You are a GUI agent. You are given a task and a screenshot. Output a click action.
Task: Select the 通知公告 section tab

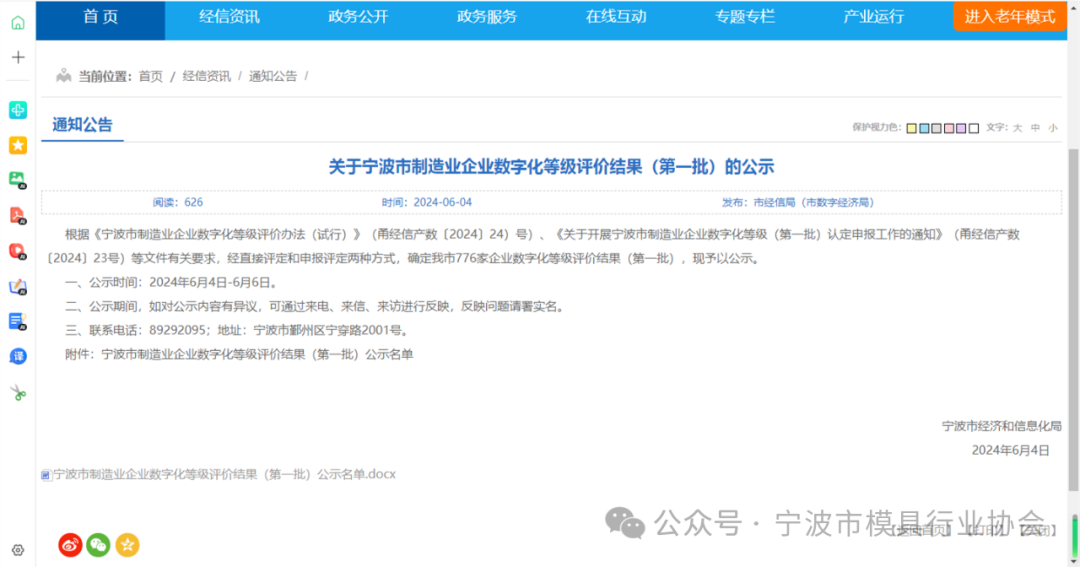(82, 125)
